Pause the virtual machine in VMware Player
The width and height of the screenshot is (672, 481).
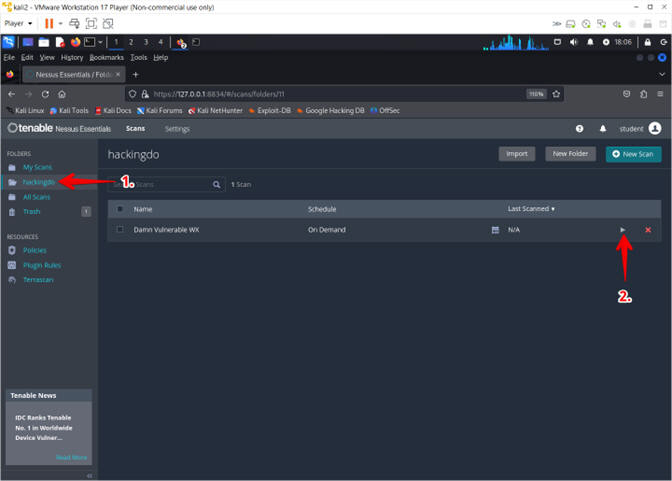click(49, 23)
